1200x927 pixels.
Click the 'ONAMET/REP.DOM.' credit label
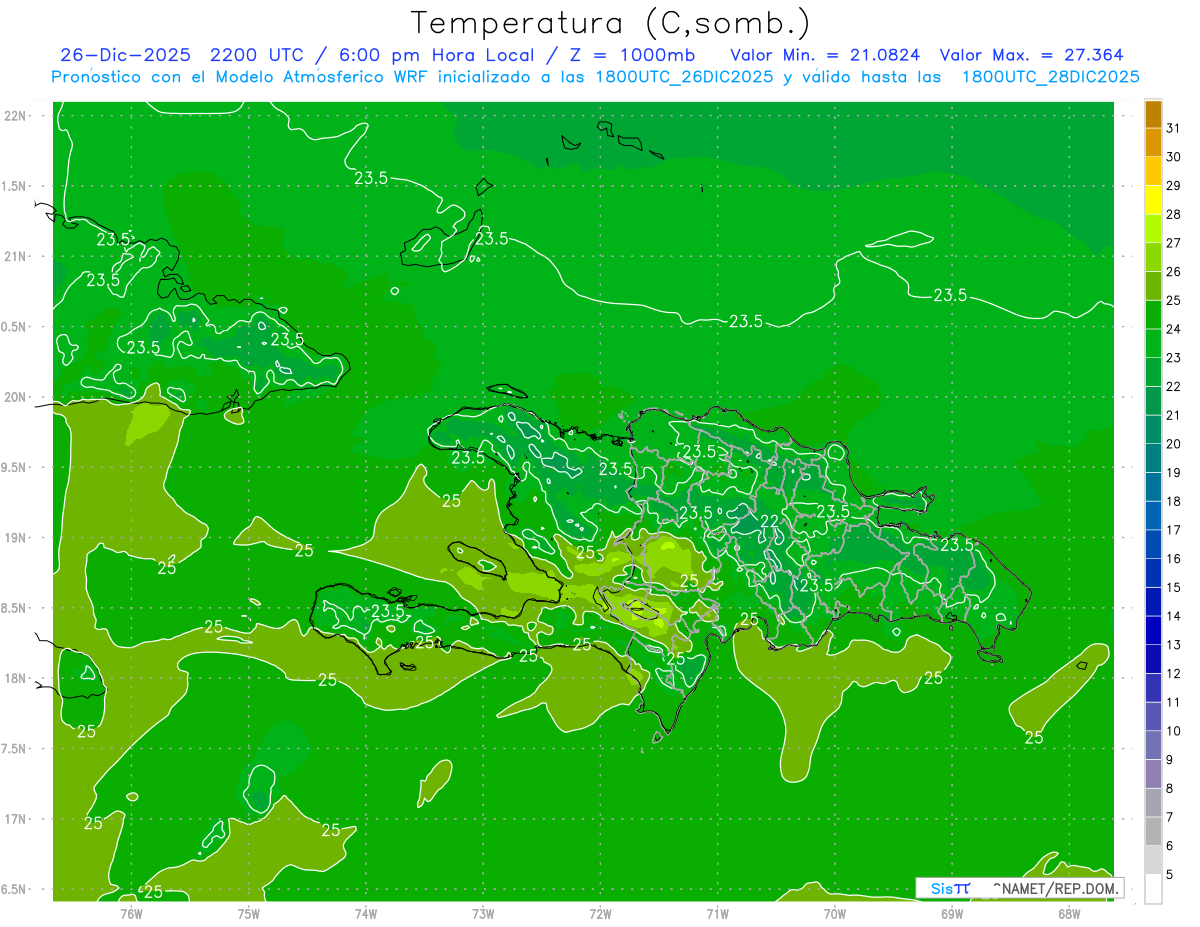tap(1055, 888)
